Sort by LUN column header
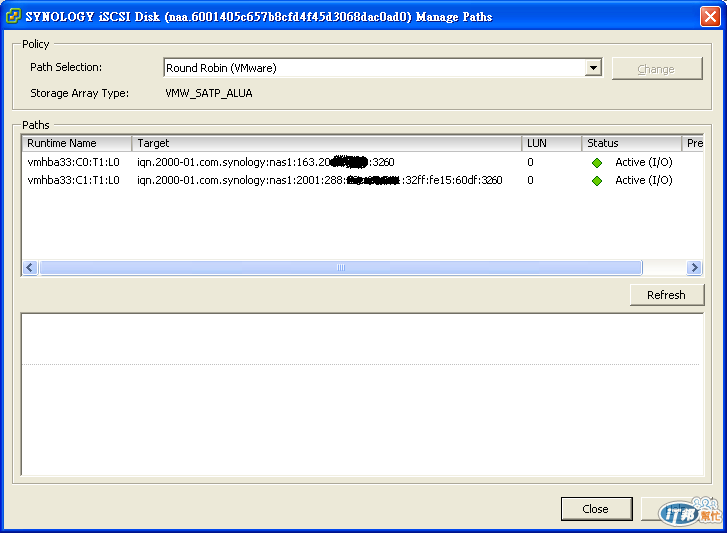Screen dimensions: 727x533 (x=551, y=143)
